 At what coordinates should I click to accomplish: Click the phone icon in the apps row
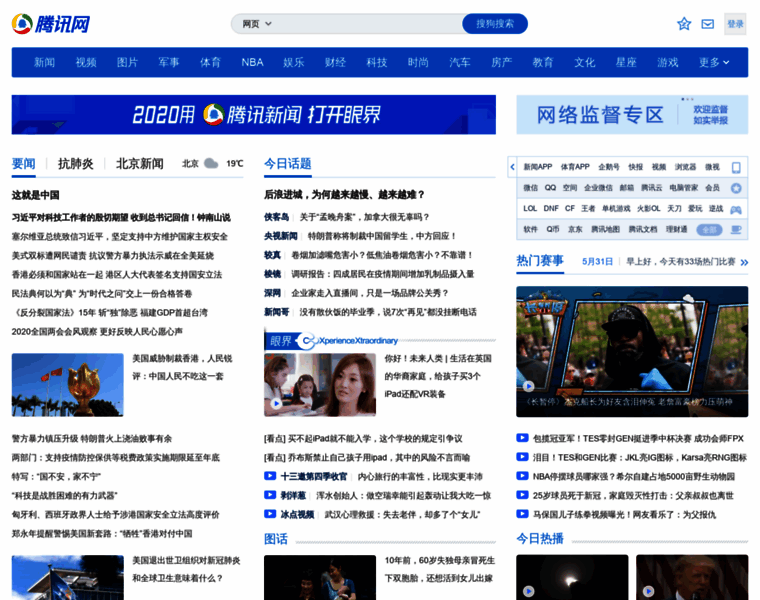point(736,167)
